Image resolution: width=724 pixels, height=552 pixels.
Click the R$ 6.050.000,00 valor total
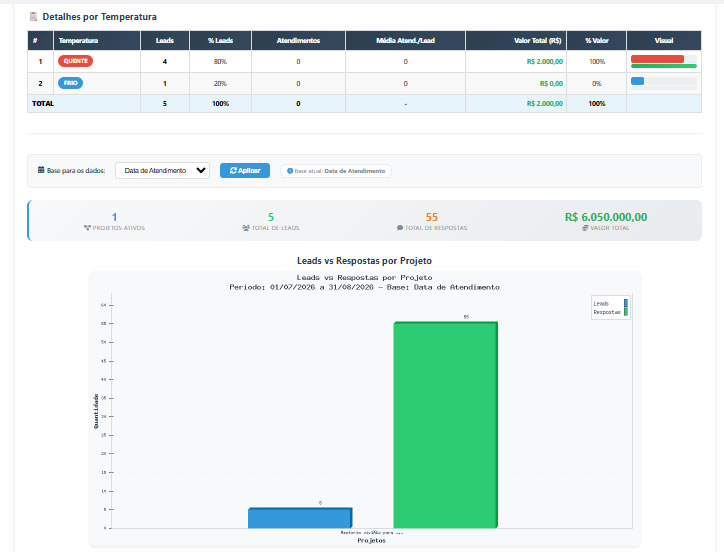pyautogui.click(x=606, y=217)
